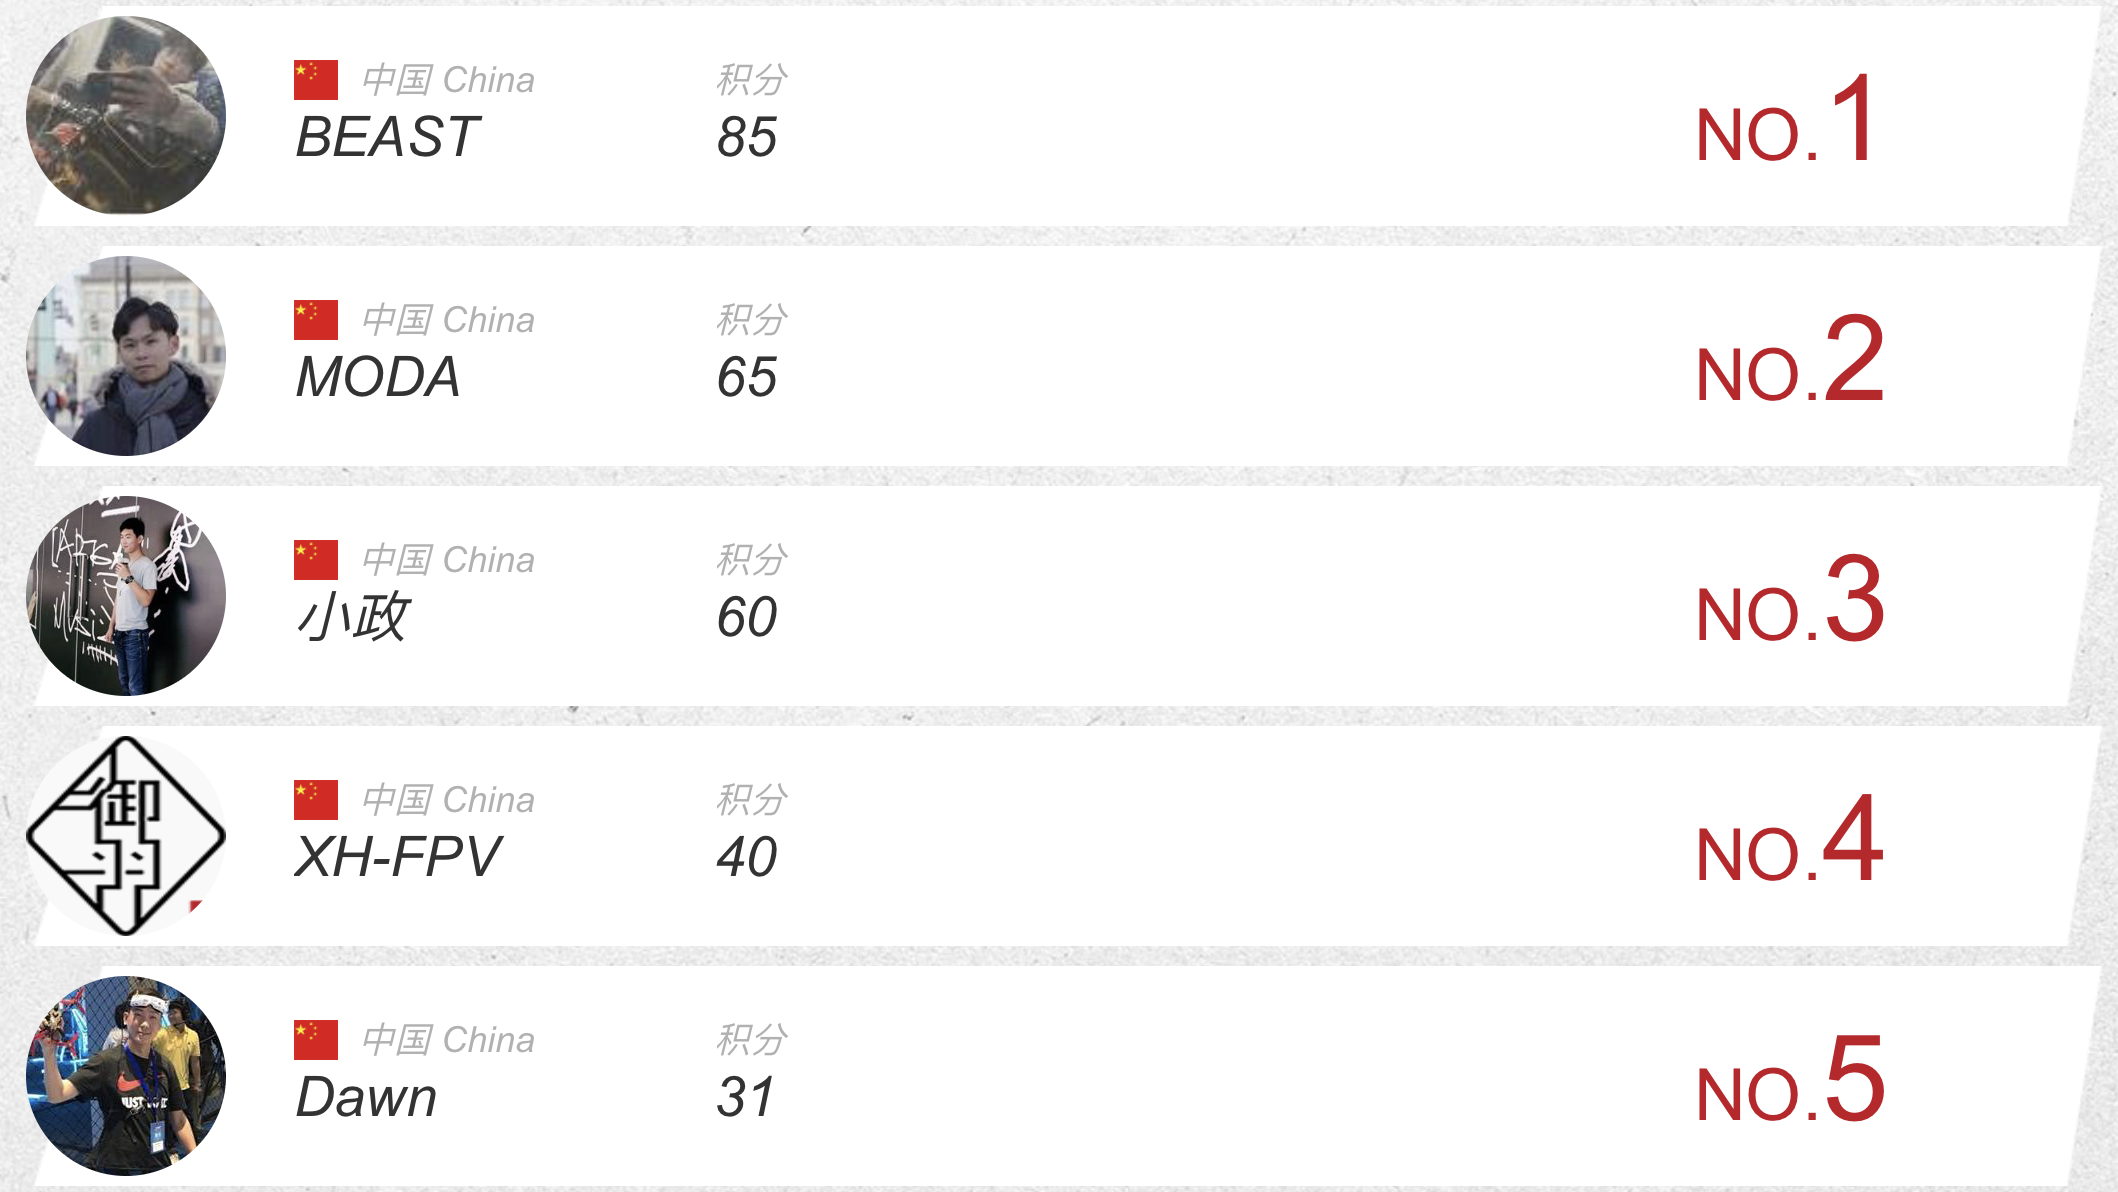Select the BEAST pilot name
Image resolution: width=2118 pixels, height=1192 pixels.
[388, 137]
